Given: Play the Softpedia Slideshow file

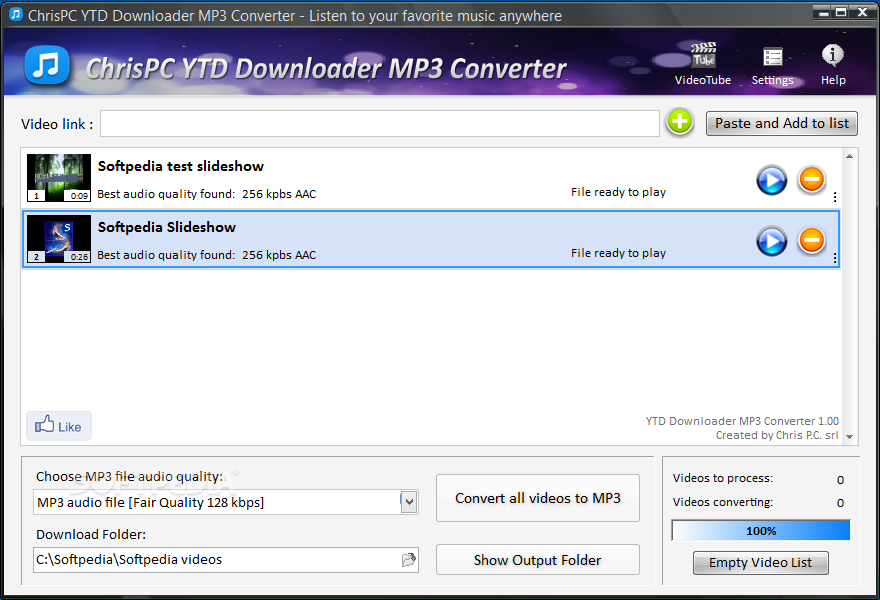Looking at the screenshot, I should pos(772,241).
